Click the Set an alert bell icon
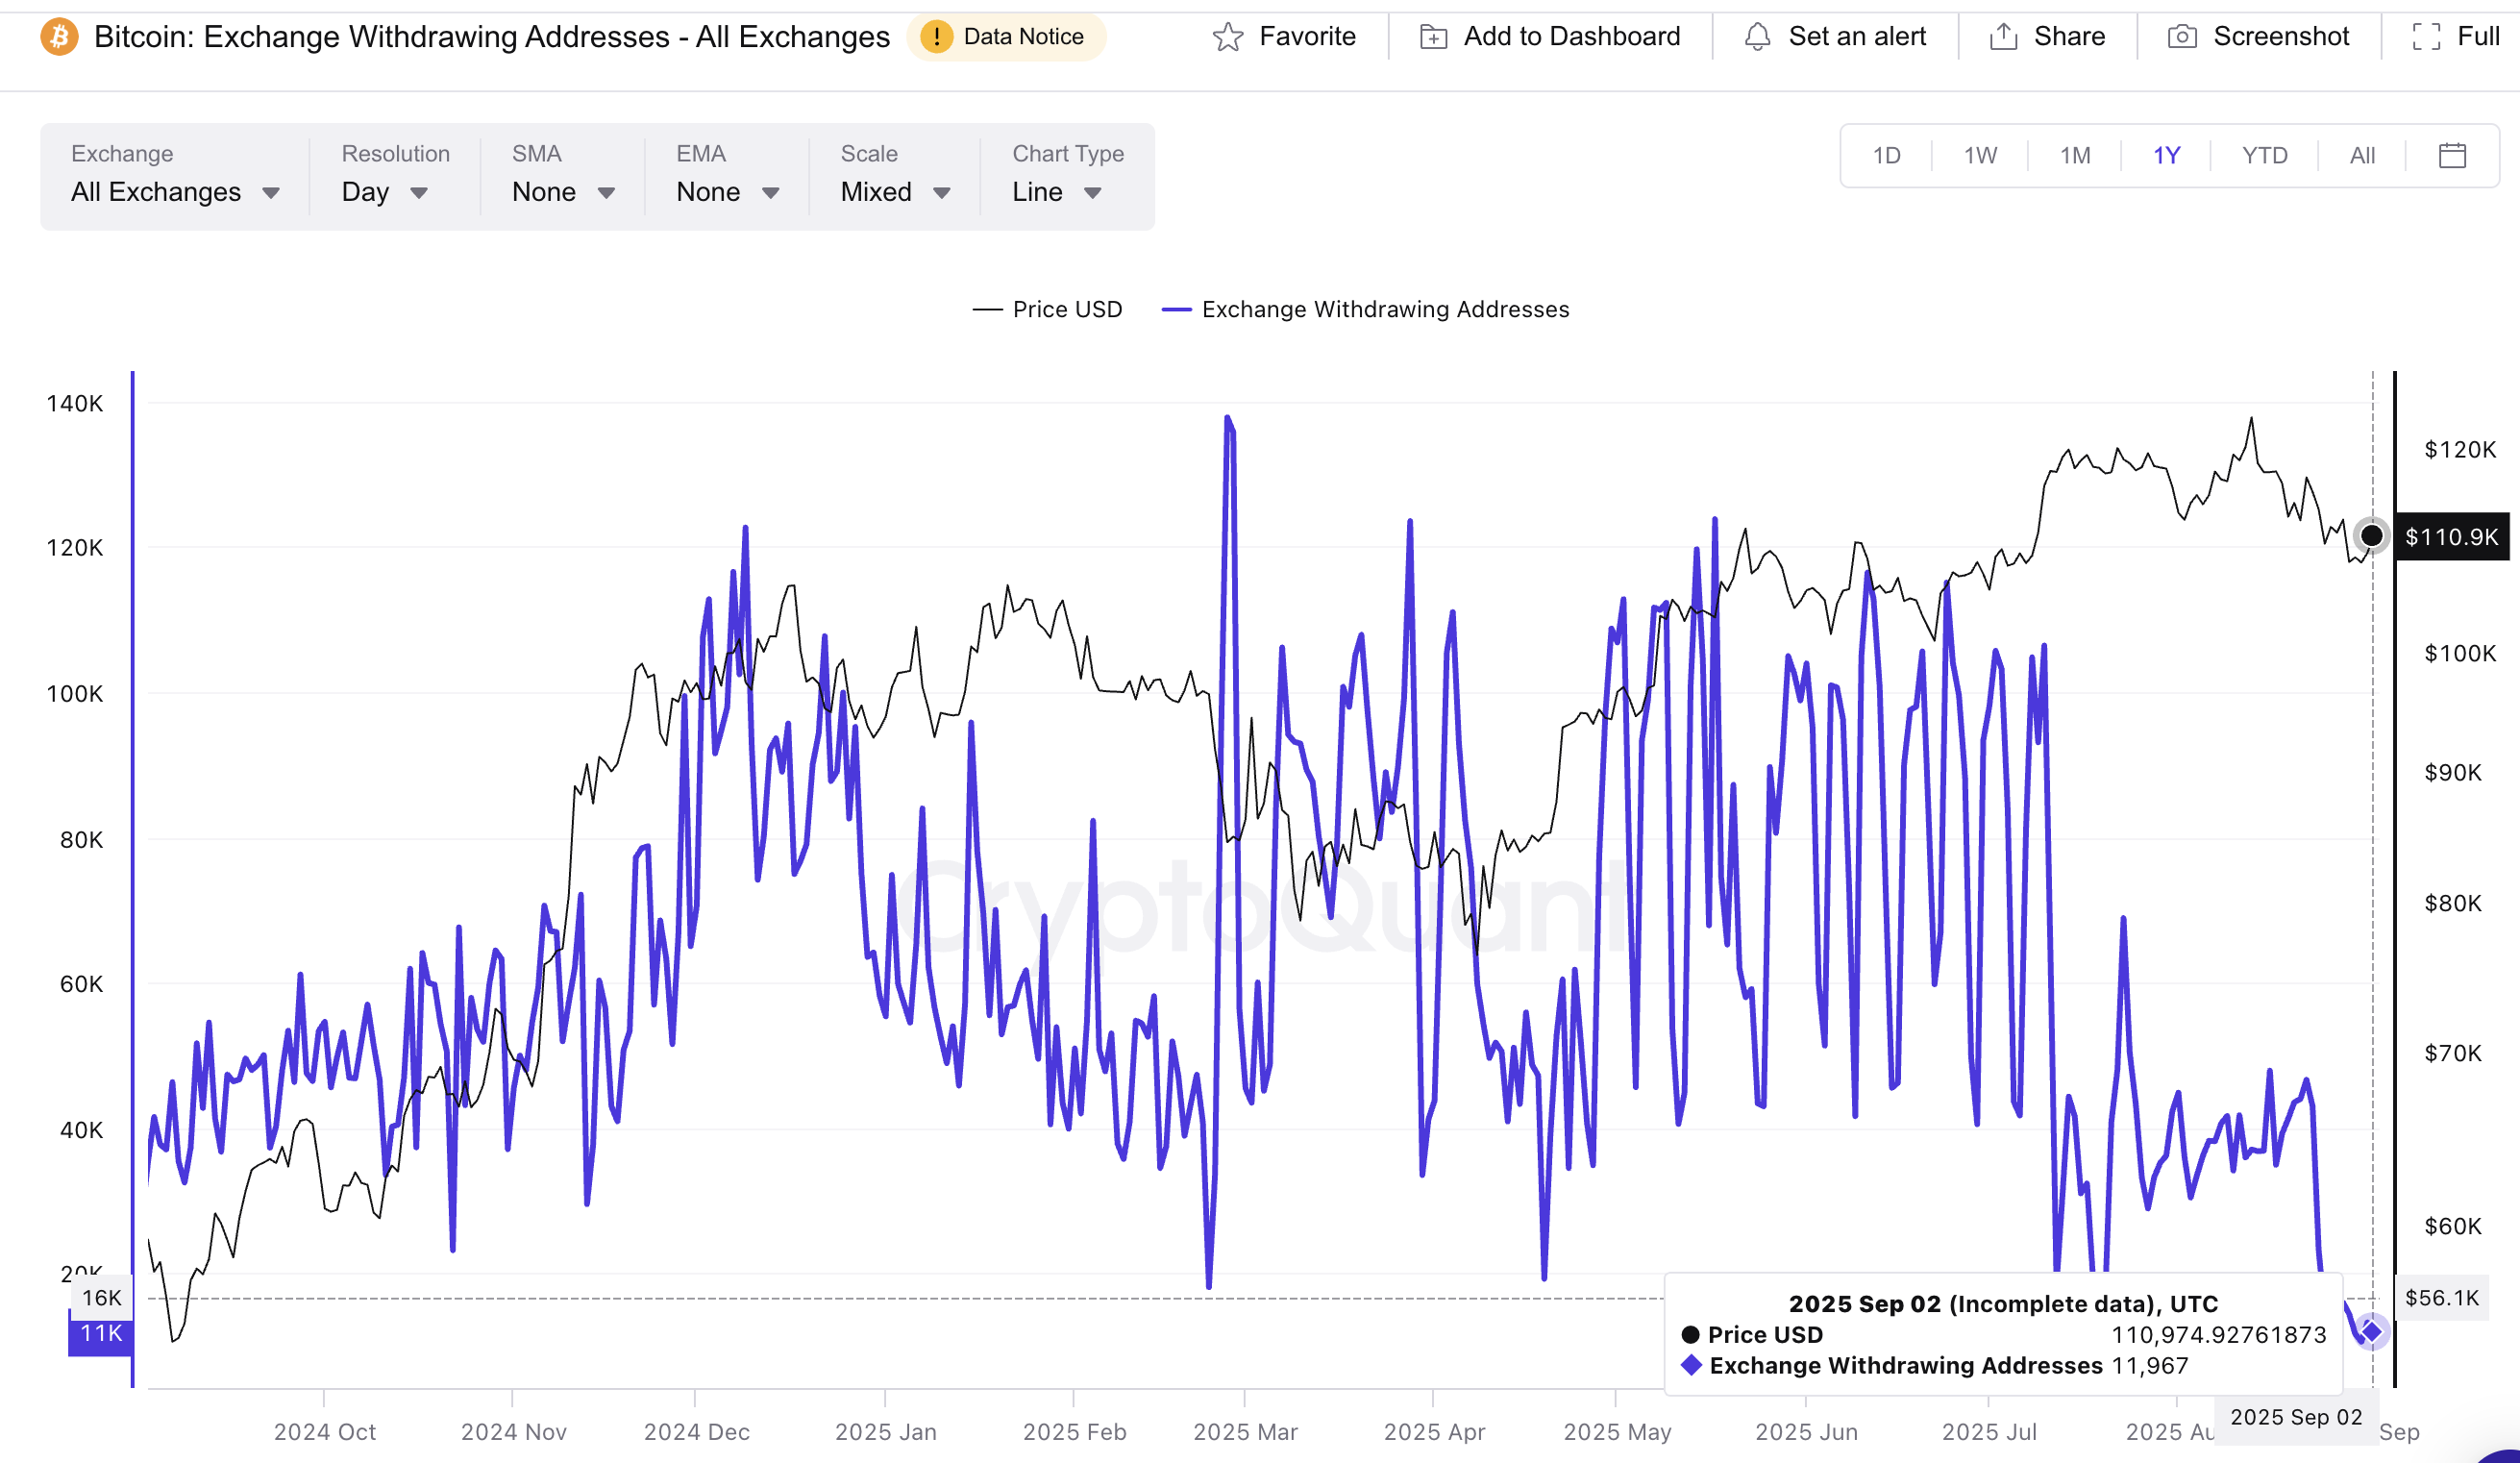The image size is (2520, 1463). pyautogui.click(x=1757, y=37)
